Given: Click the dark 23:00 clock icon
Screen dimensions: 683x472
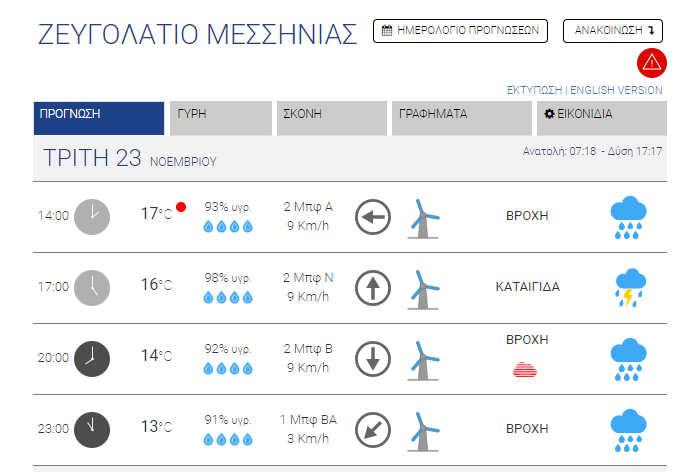Looking at the screenshot, I should point(92,427).
